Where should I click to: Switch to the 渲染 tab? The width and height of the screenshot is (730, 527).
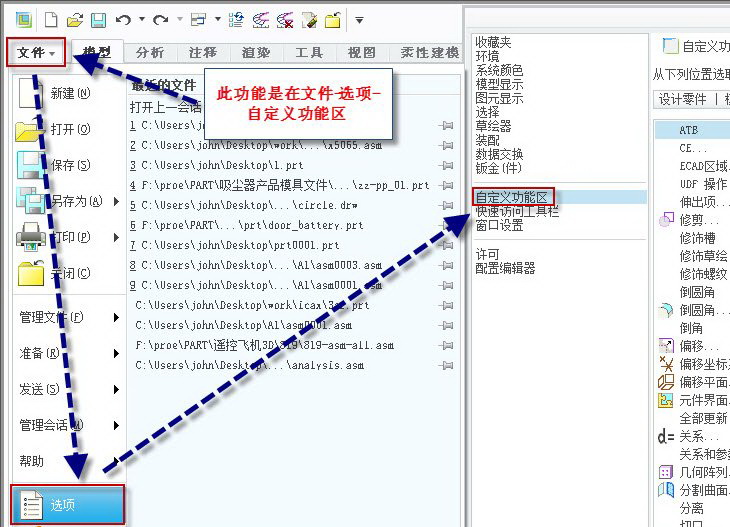coord(256,53)
